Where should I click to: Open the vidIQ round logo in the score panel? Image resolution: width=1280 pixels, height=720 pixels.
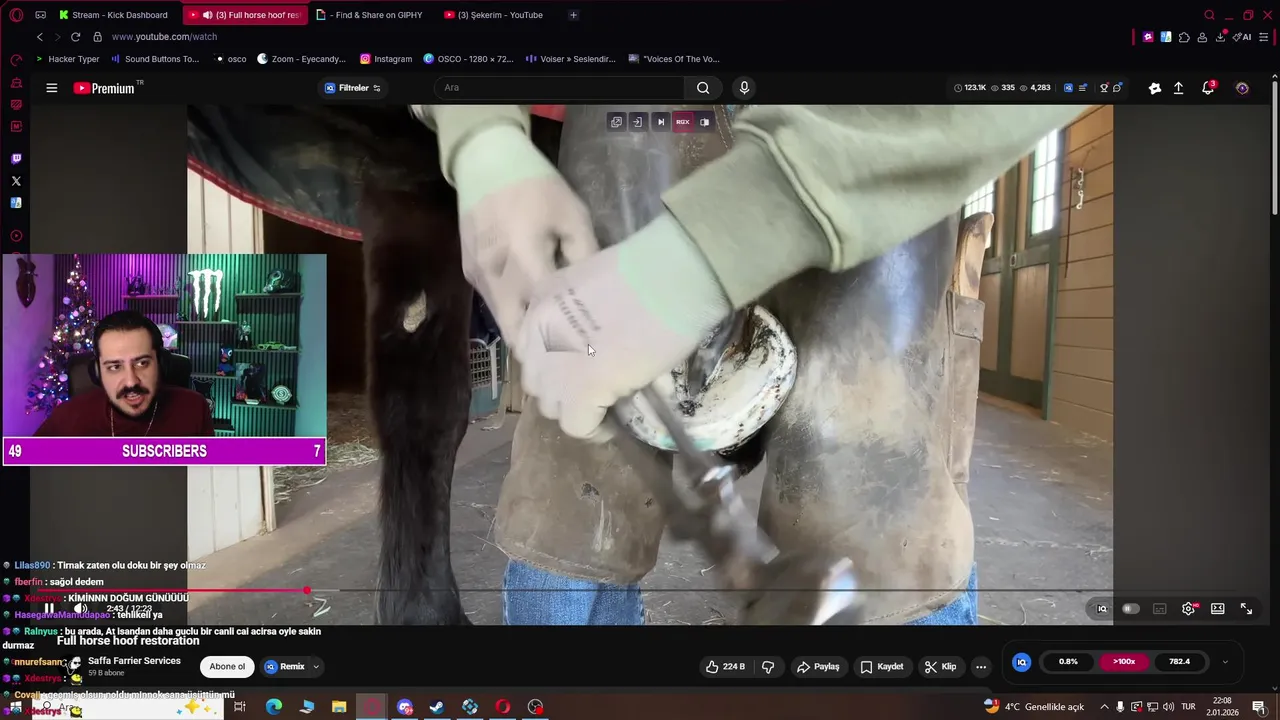(x=1022, y=662)
